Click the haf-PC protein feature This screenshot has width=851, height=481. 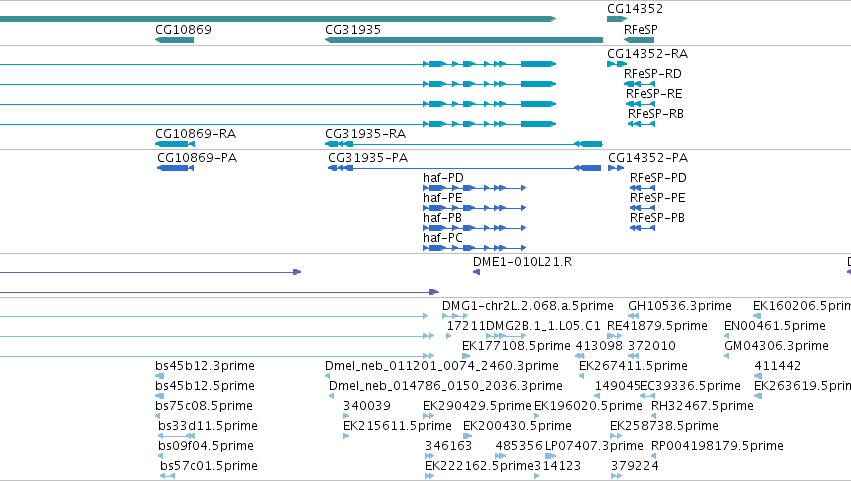point(474,248)
